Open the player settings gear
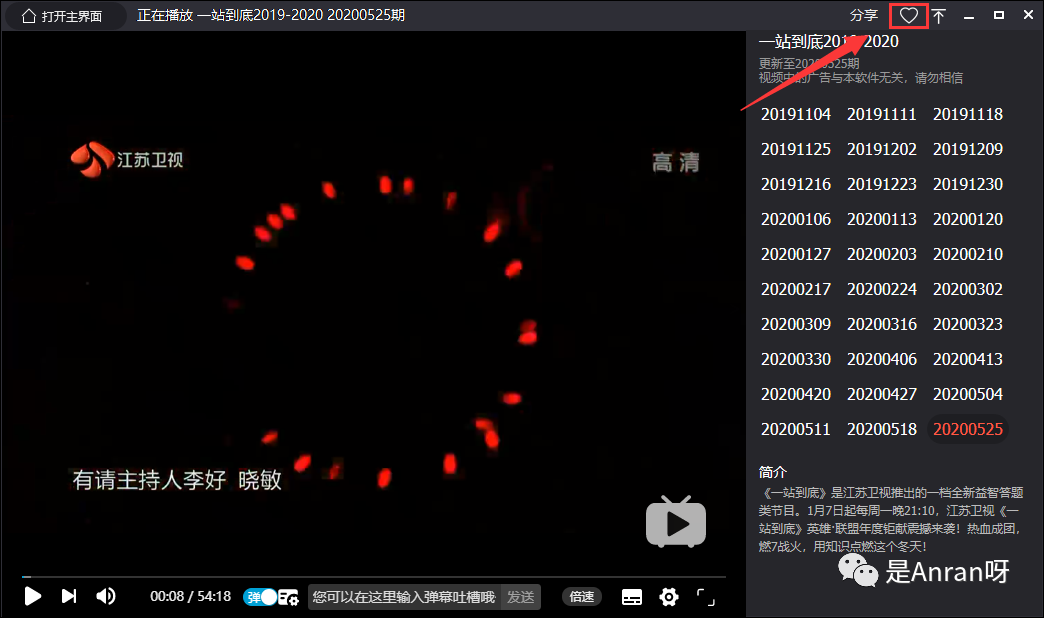 pyautogui.click(x=668, y=597)
